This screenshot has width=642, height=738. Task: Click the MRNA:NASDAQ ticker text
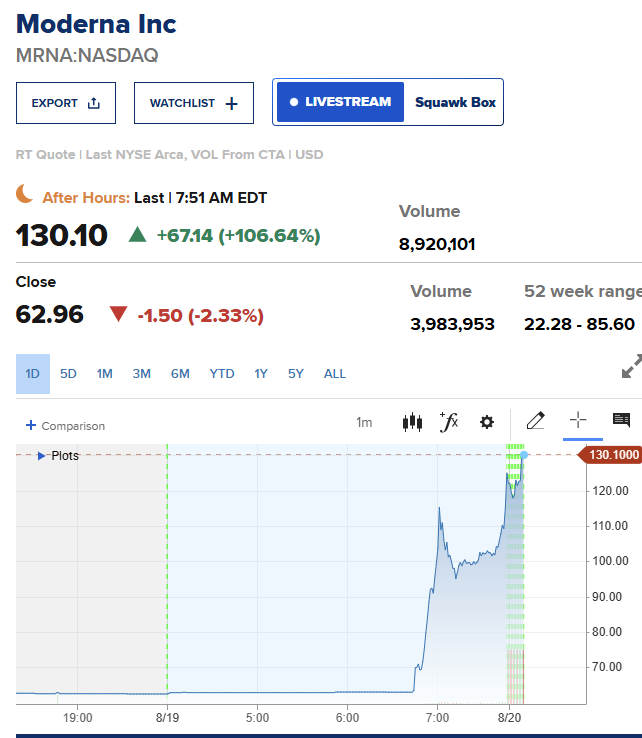[x=87, y=56]
